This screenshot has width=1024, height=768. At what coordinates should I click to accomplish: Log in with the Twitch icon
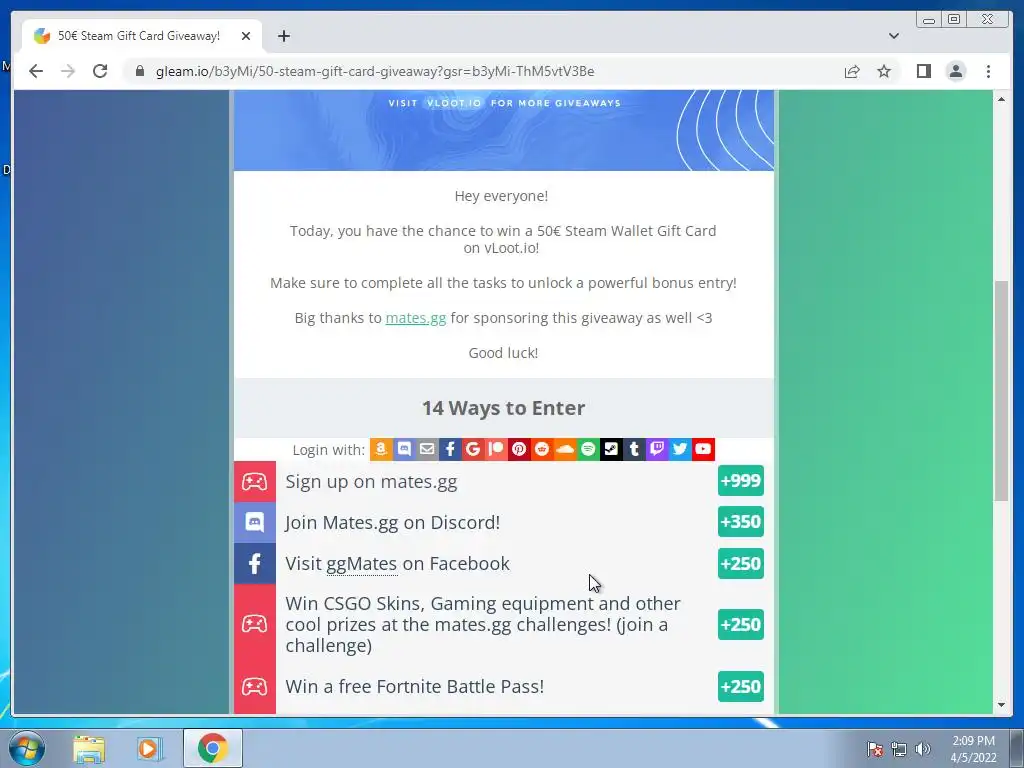click(x=657, y=449)
